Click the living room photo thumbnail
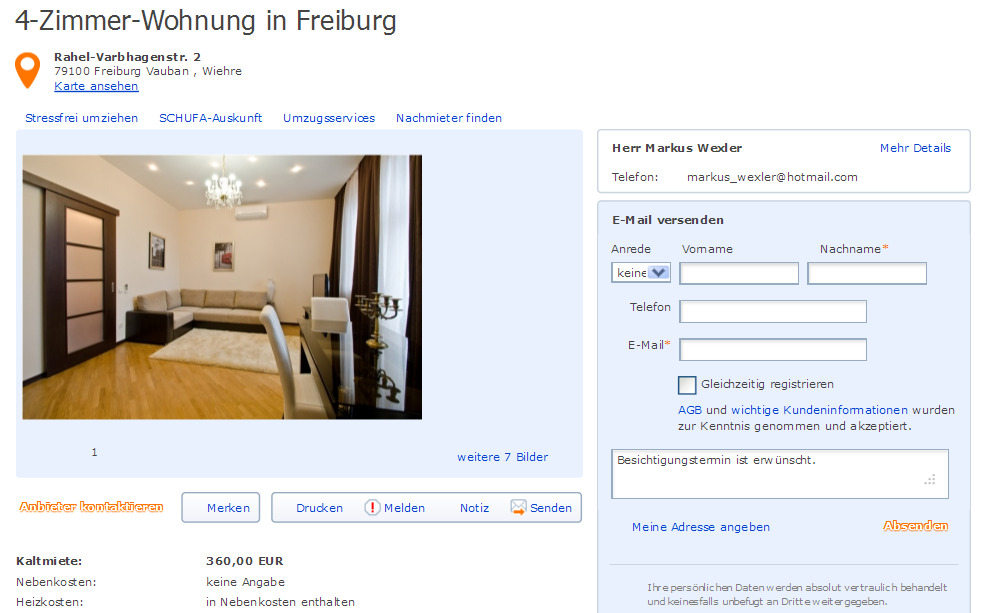 pos(222,287)
